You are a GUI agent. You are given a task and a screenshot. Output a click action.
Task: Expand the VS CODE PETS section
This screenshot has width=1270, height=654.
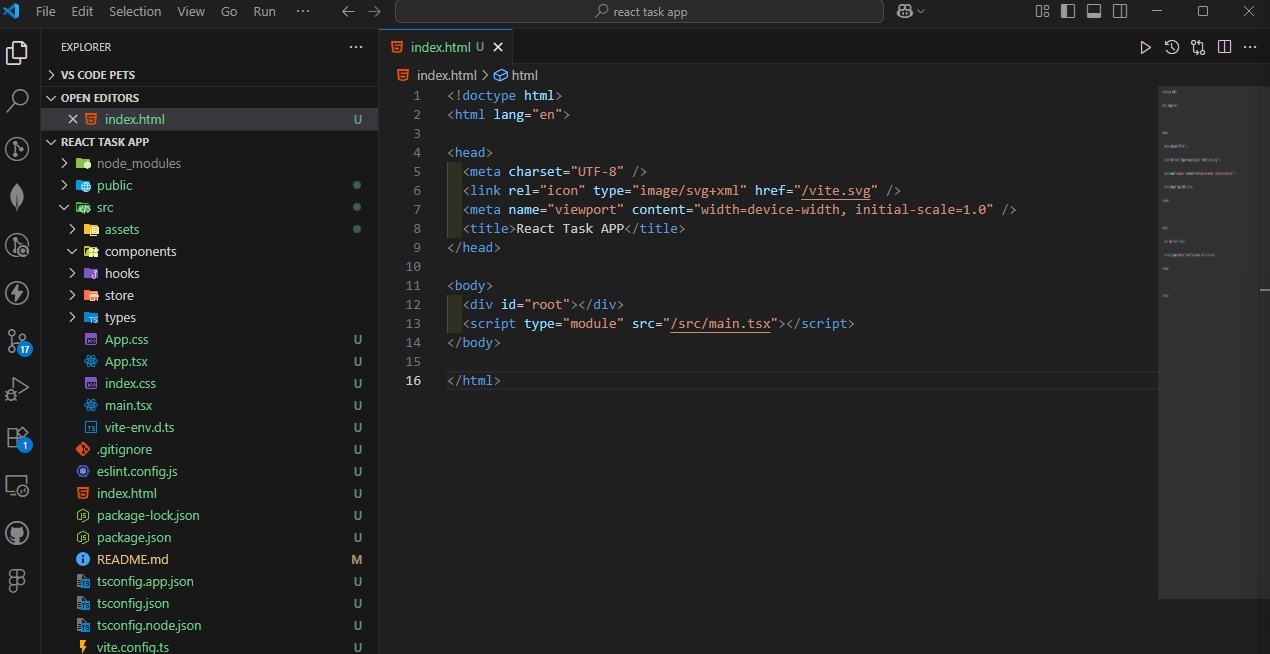click(x=209, y=75)
